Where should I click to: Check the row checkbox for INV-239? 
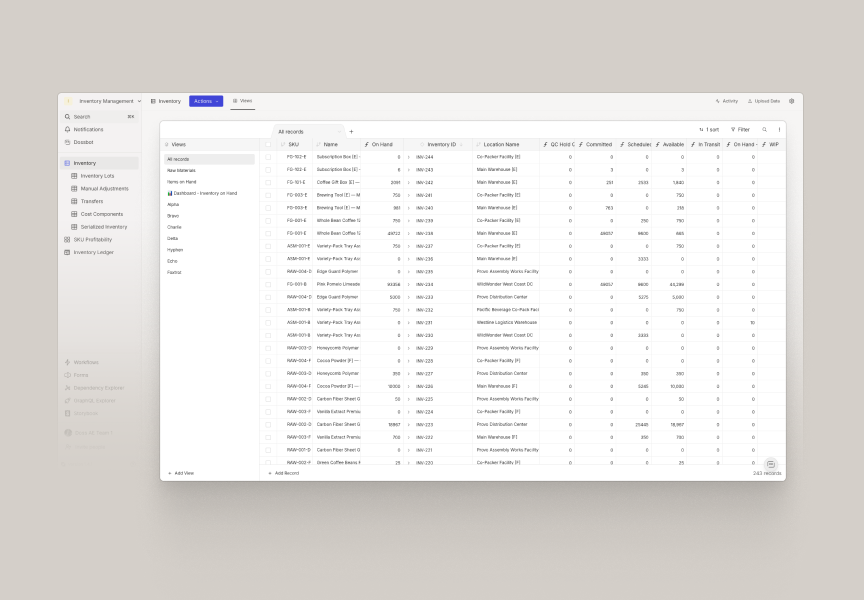click(268, 220)
